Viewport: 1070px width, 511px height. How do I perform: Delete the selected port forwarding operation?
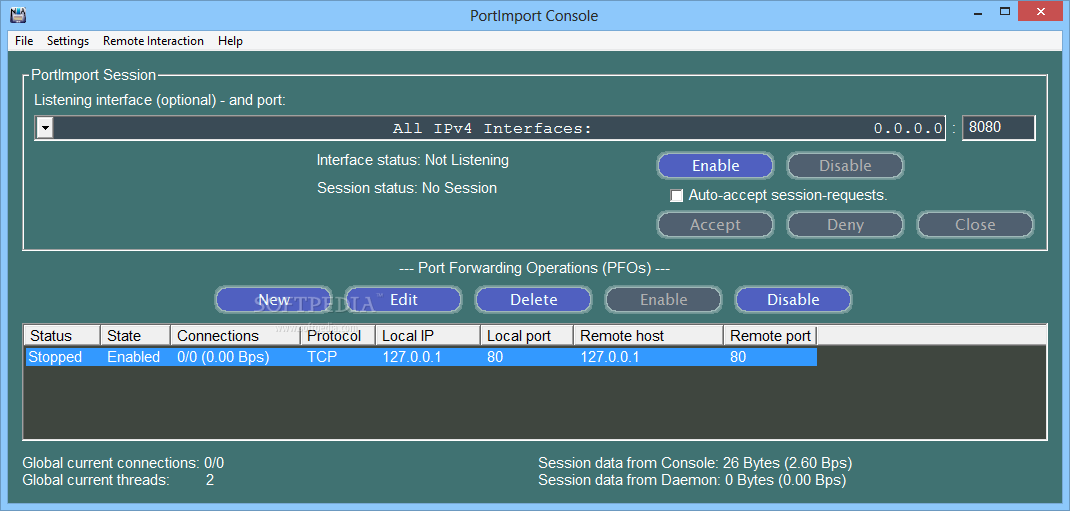click(533, 300)
